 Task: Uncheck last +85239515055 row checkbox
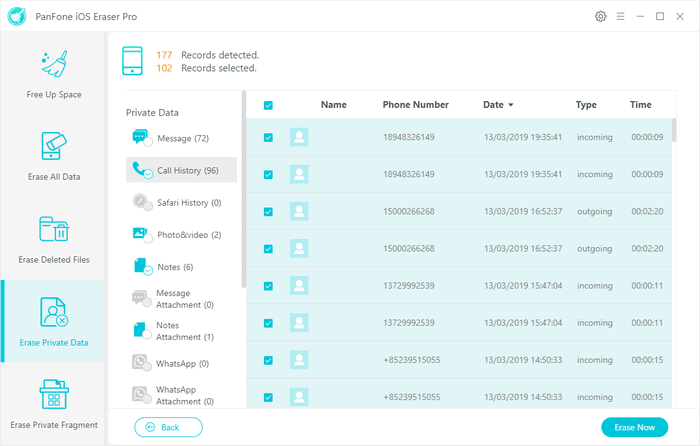(268, 397)
